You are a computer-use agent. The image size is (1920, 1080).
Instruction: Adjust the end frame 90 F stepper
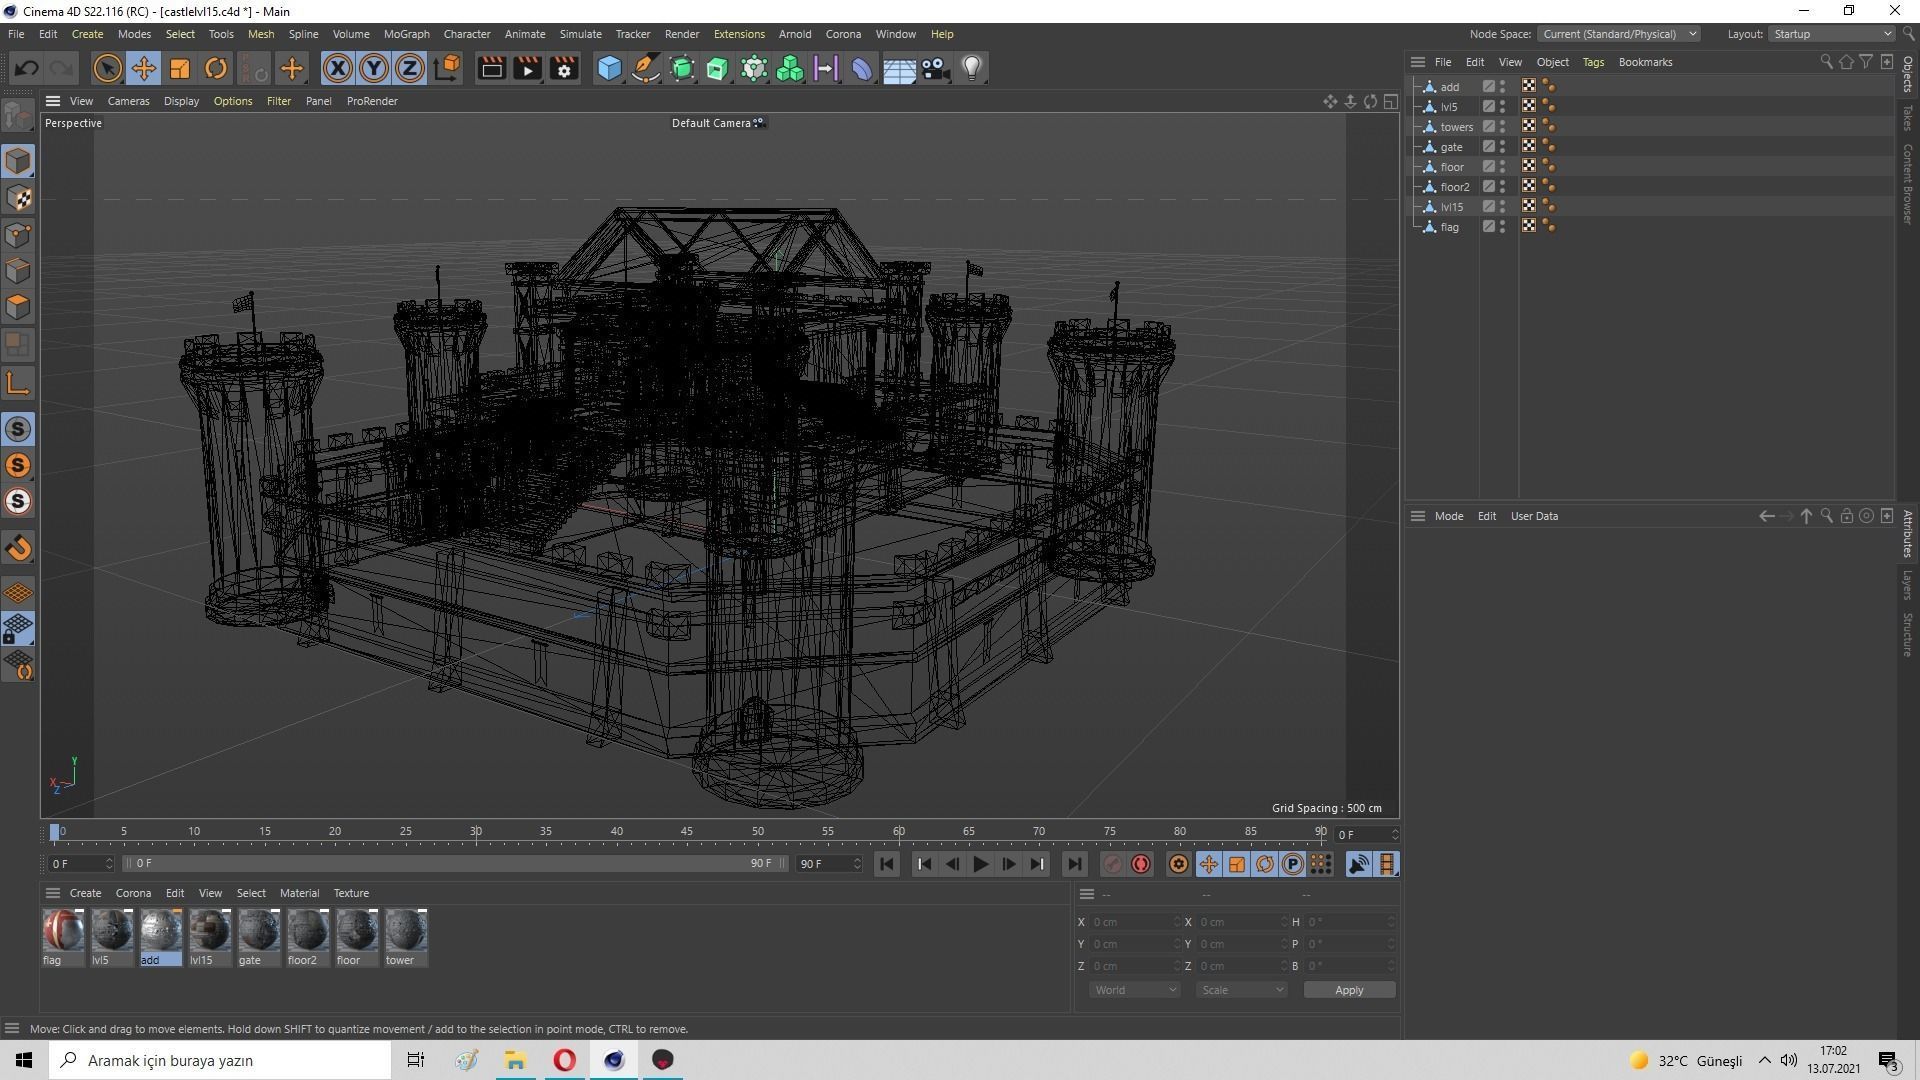click(857, 864)
